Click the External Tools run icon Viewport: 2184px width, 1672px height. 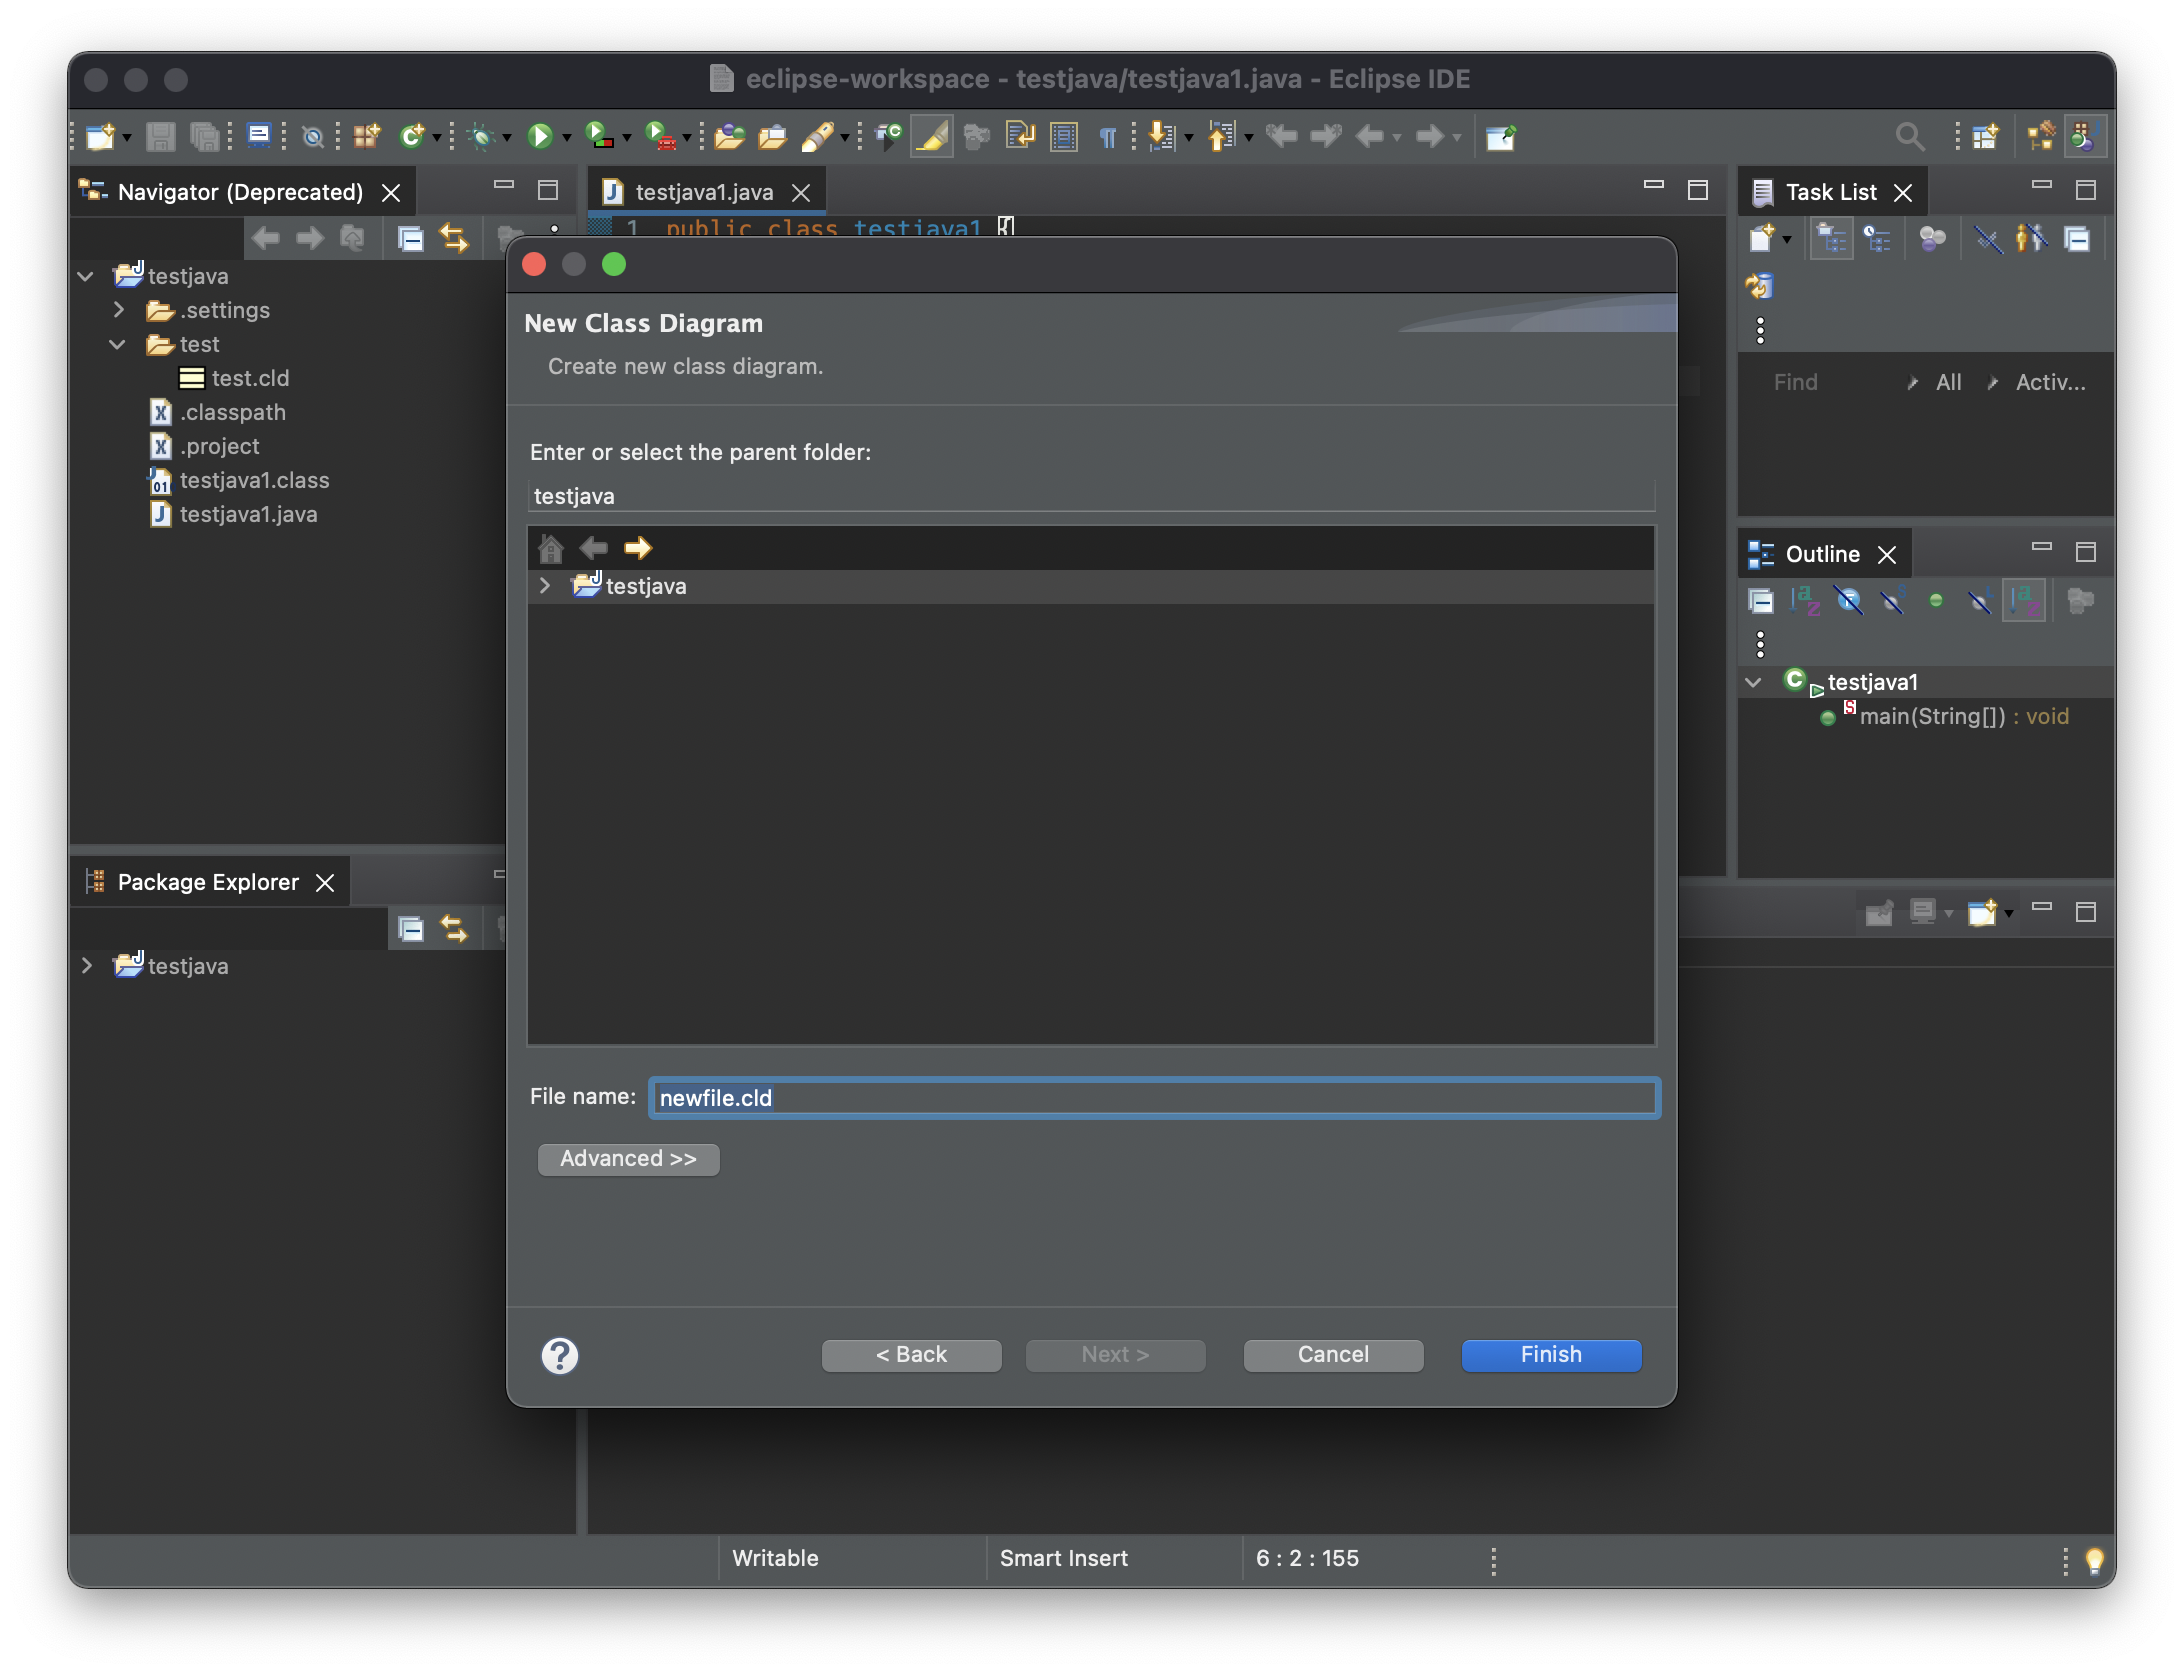click(x=661, y=136)
